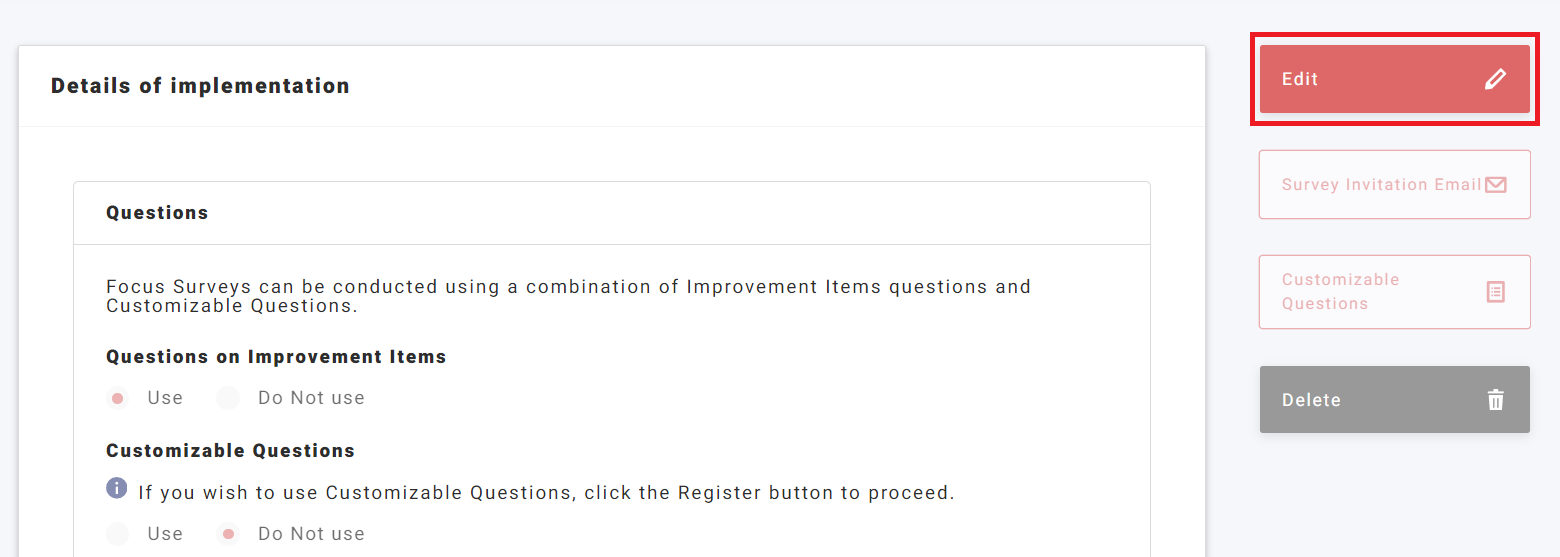
Task: Click the blue info icon beside Register hint
Action: pyautogui.click(x=117, y=488)
